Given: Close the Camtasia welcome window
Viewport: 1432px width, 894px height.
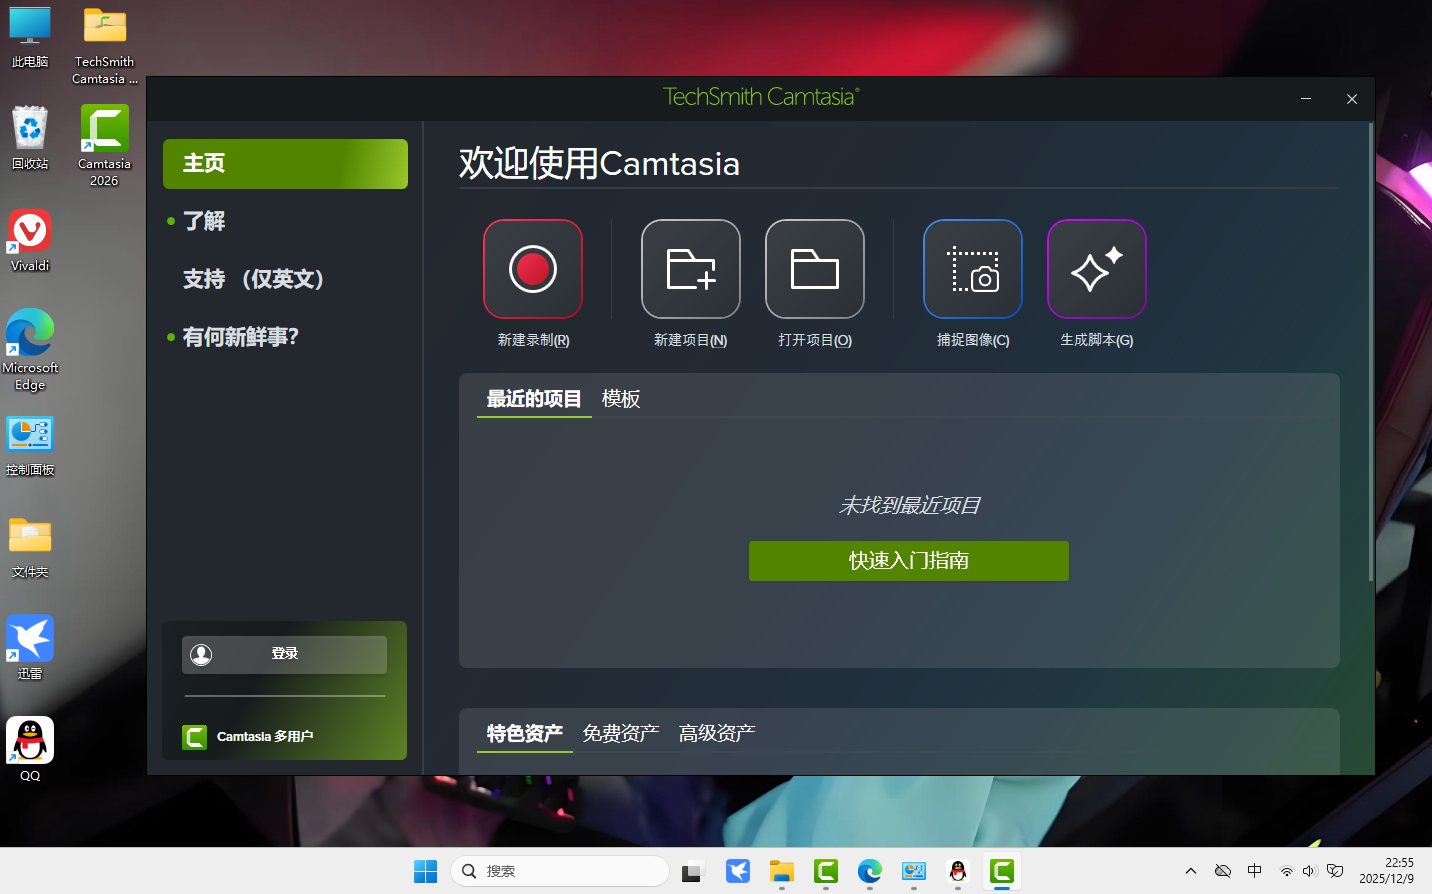Looking at the screenshot, I should click(1352, 99).
